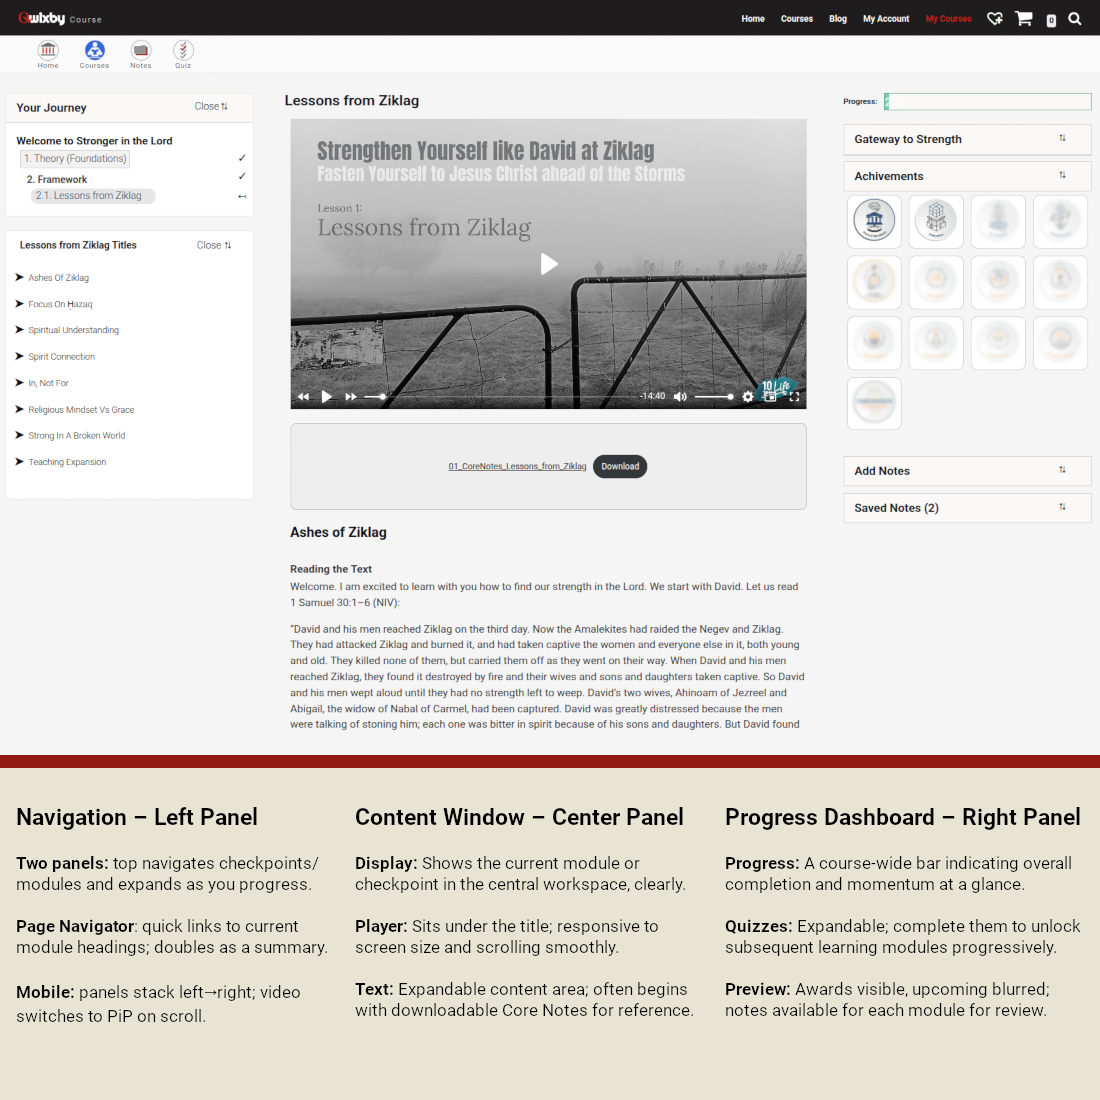
Task: Download the Core Notes file
Action: [x=620, y=466]
